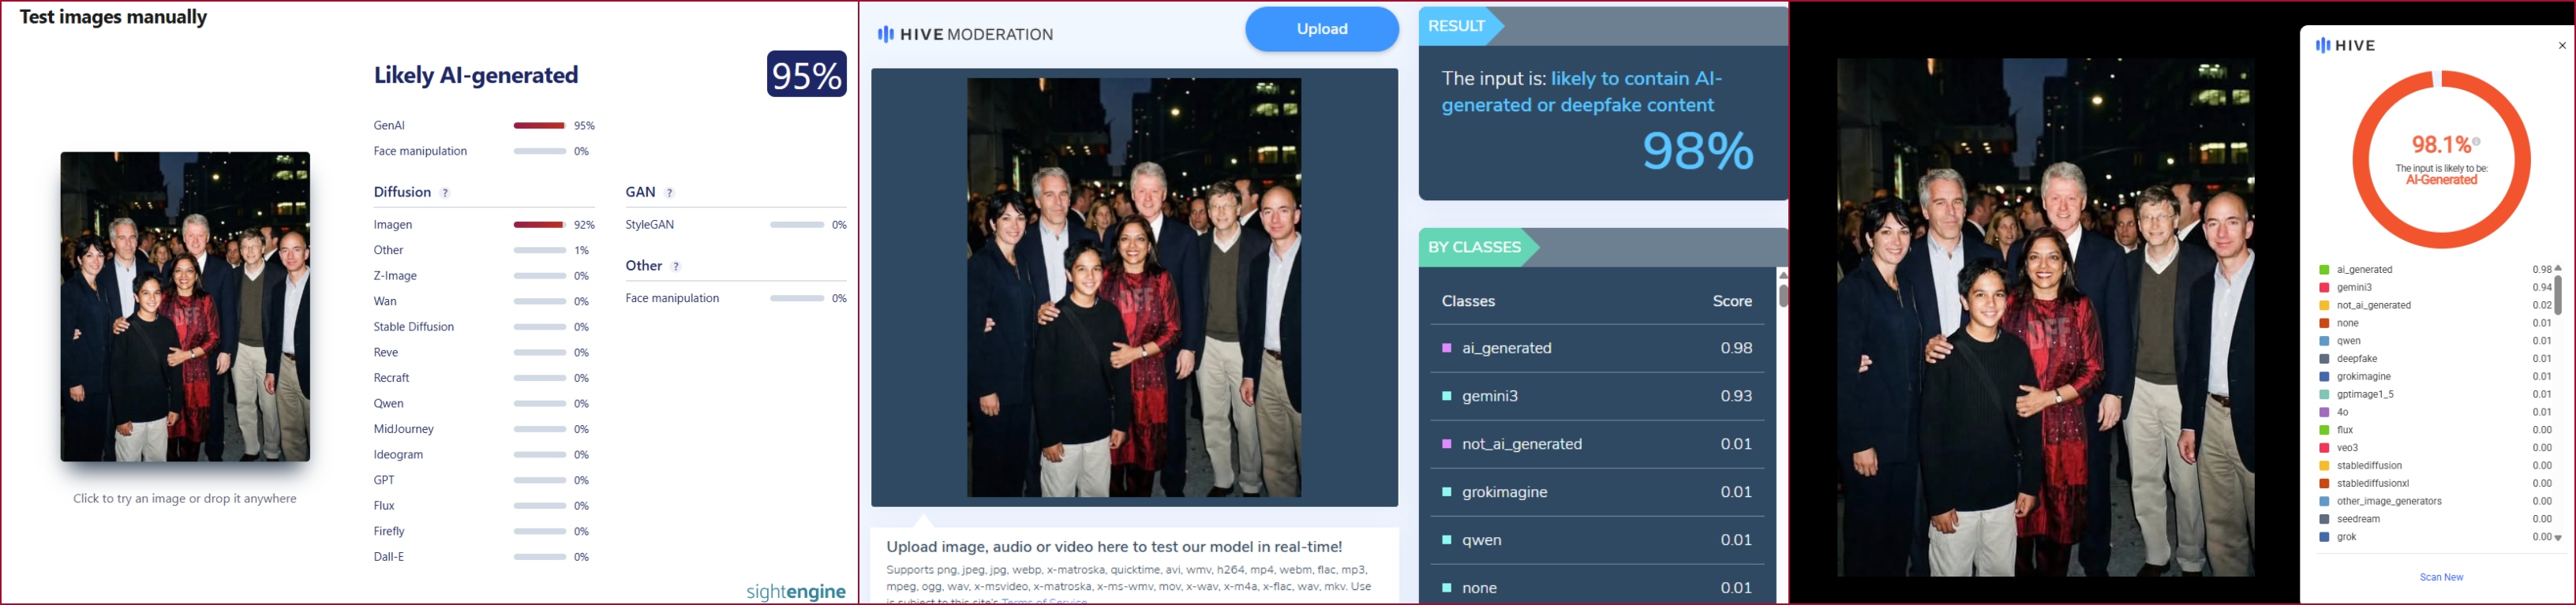
Task: Click the Hive Moderation logo icon
Action: (x=885, y=34)
